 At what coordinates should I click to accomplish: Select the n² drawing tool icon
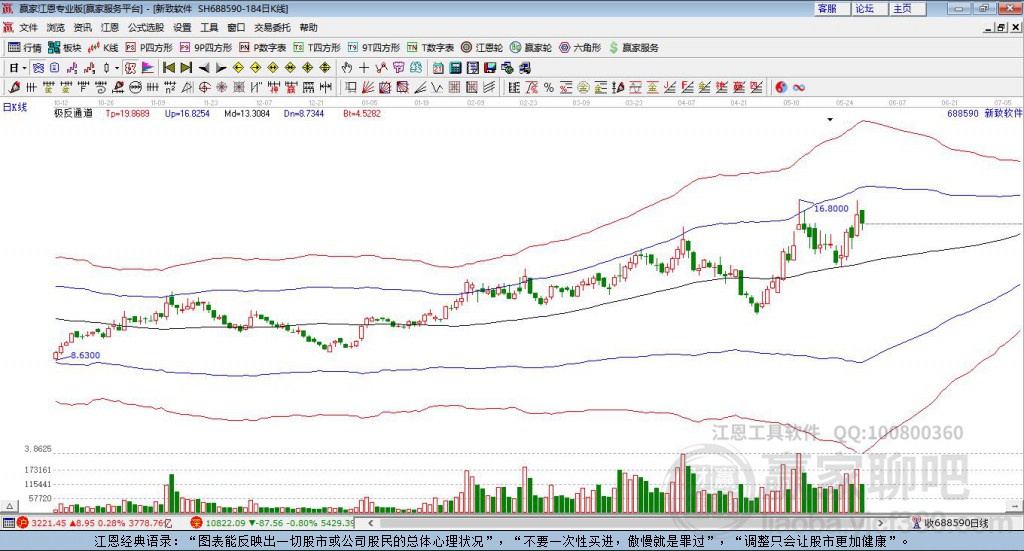click(170, 87)
